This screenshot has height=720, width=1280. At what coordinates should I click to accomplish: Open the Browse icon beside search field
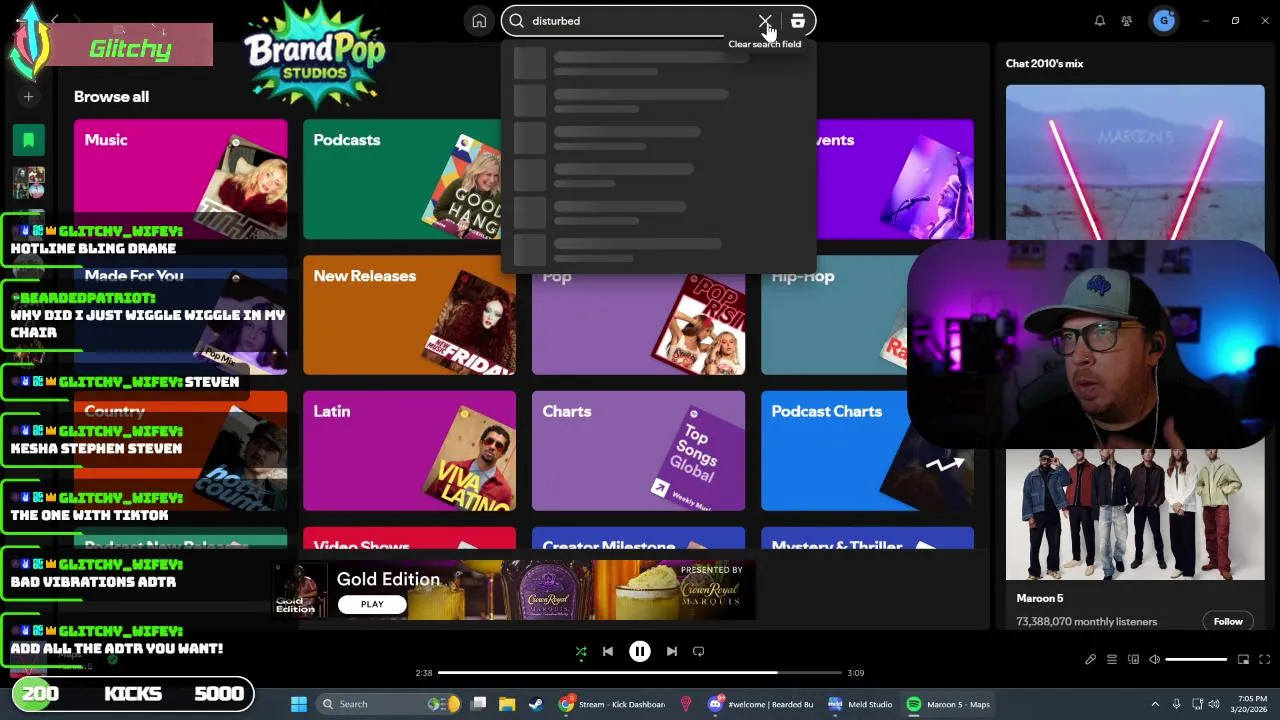[797, 21]
